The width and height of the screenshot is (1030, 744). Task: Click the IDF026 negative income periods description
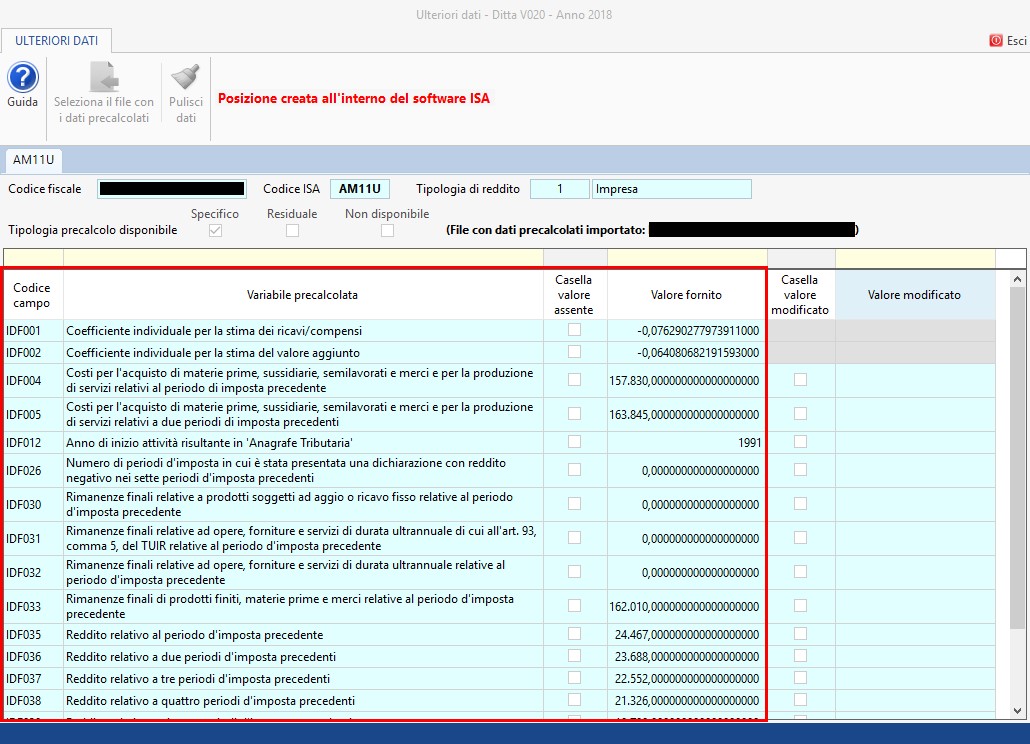[x=286, y=470]
